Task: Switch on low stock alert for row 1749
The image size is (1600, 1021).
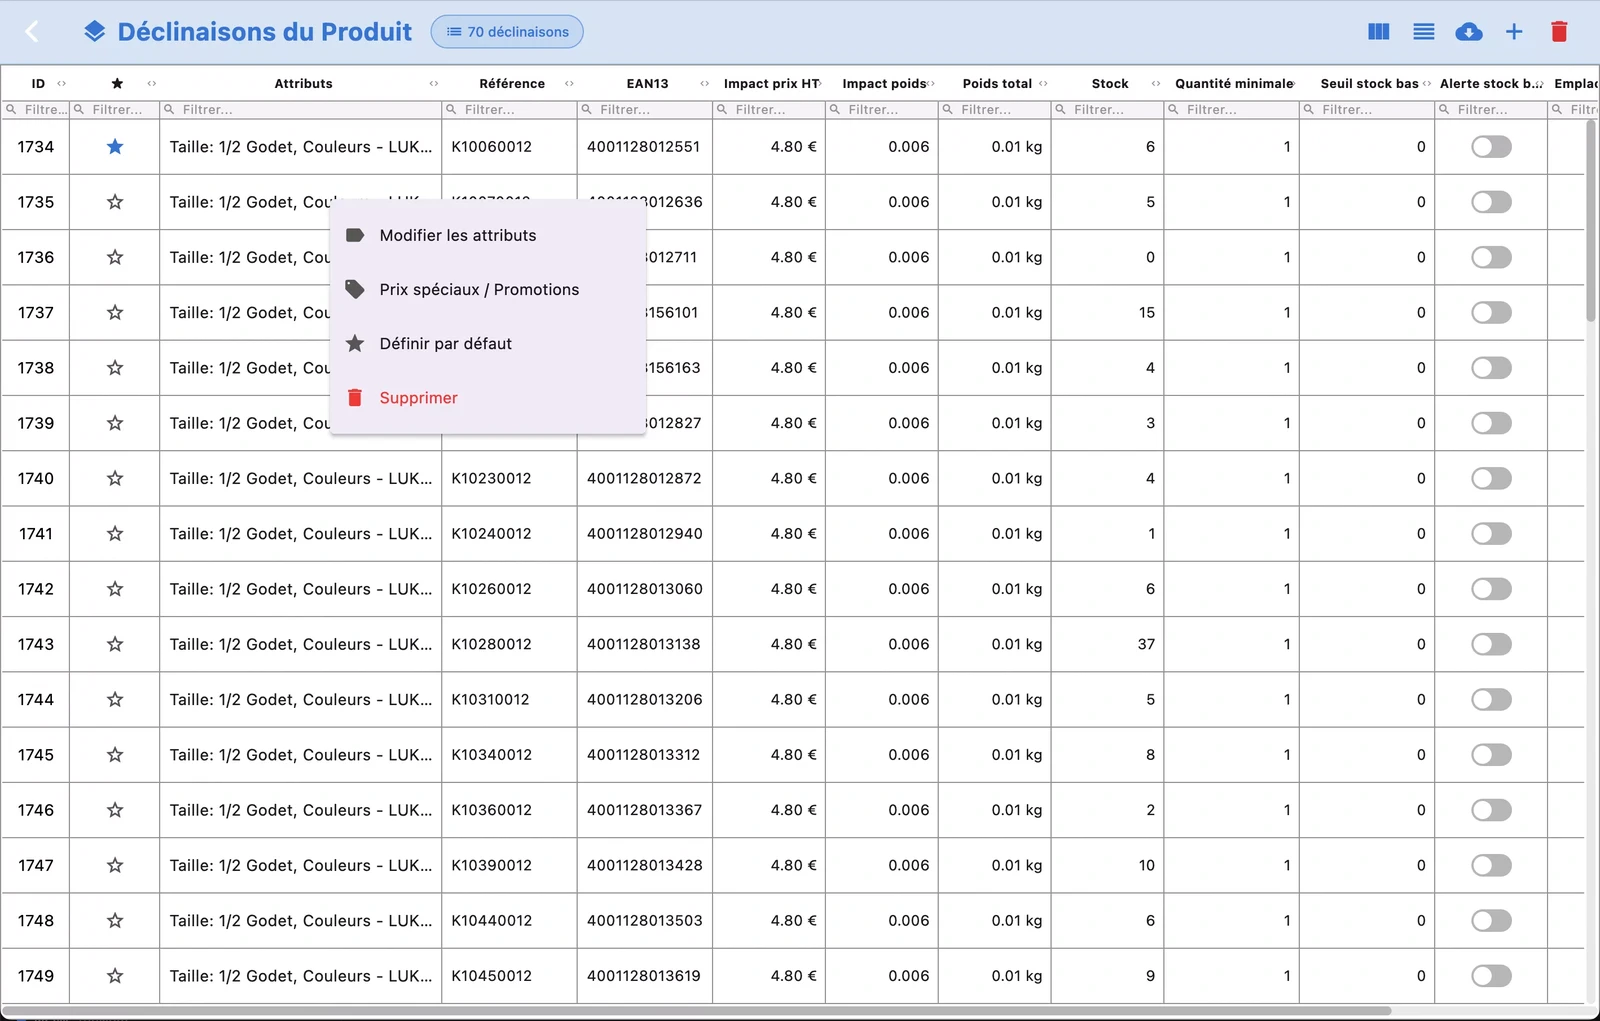Action: [1490, 976]
